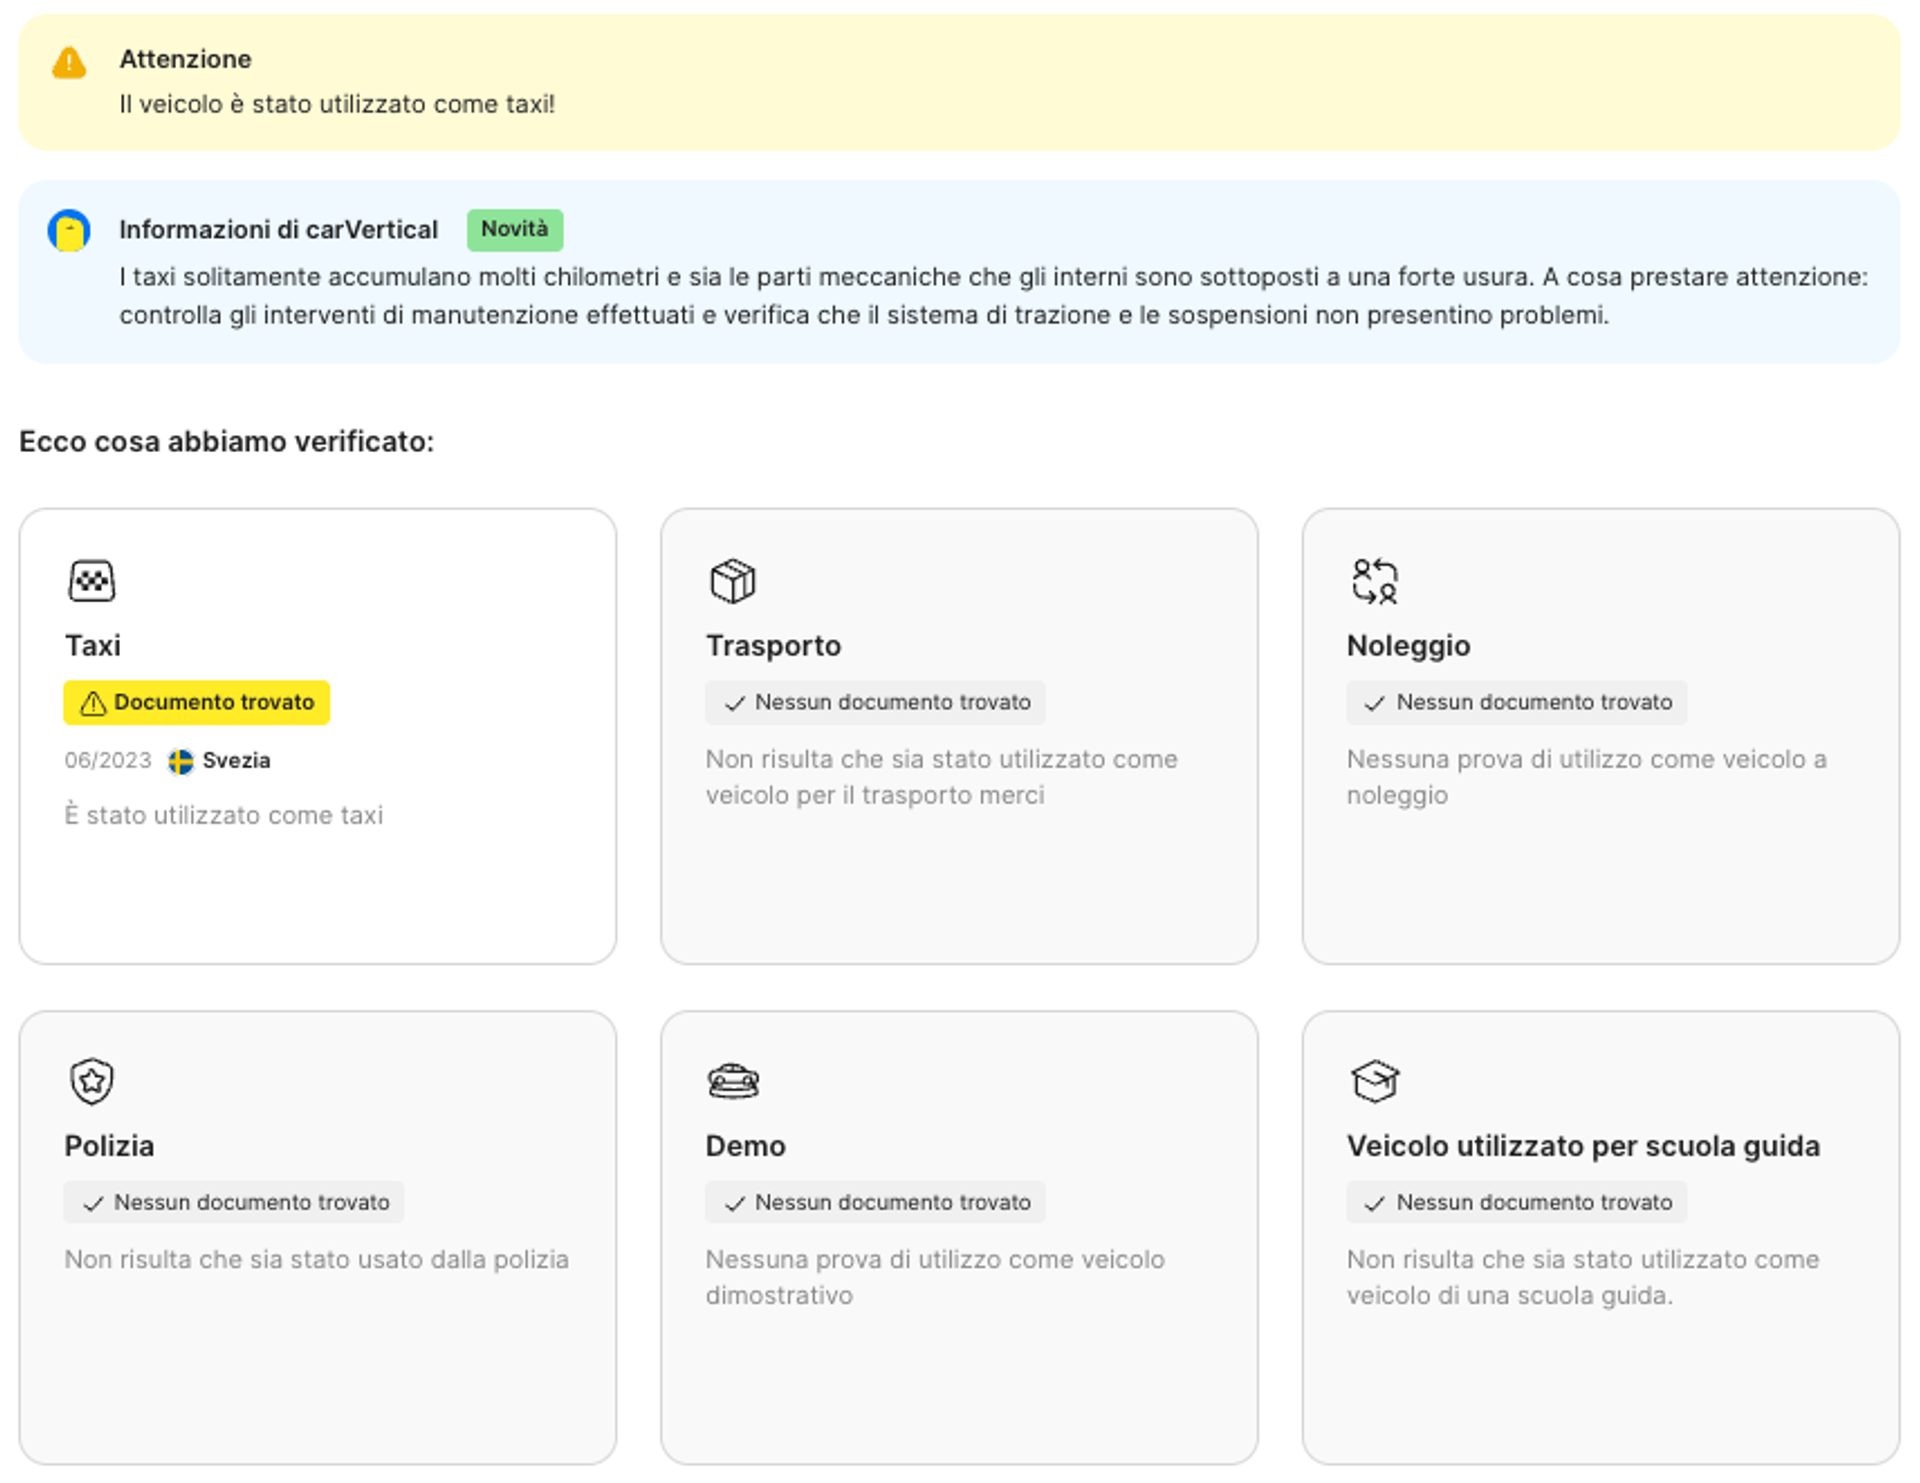The width and height of the screenshot is (1920, 1483).
Task: Click the Attenzione warning heading
Action: [185, 59]
